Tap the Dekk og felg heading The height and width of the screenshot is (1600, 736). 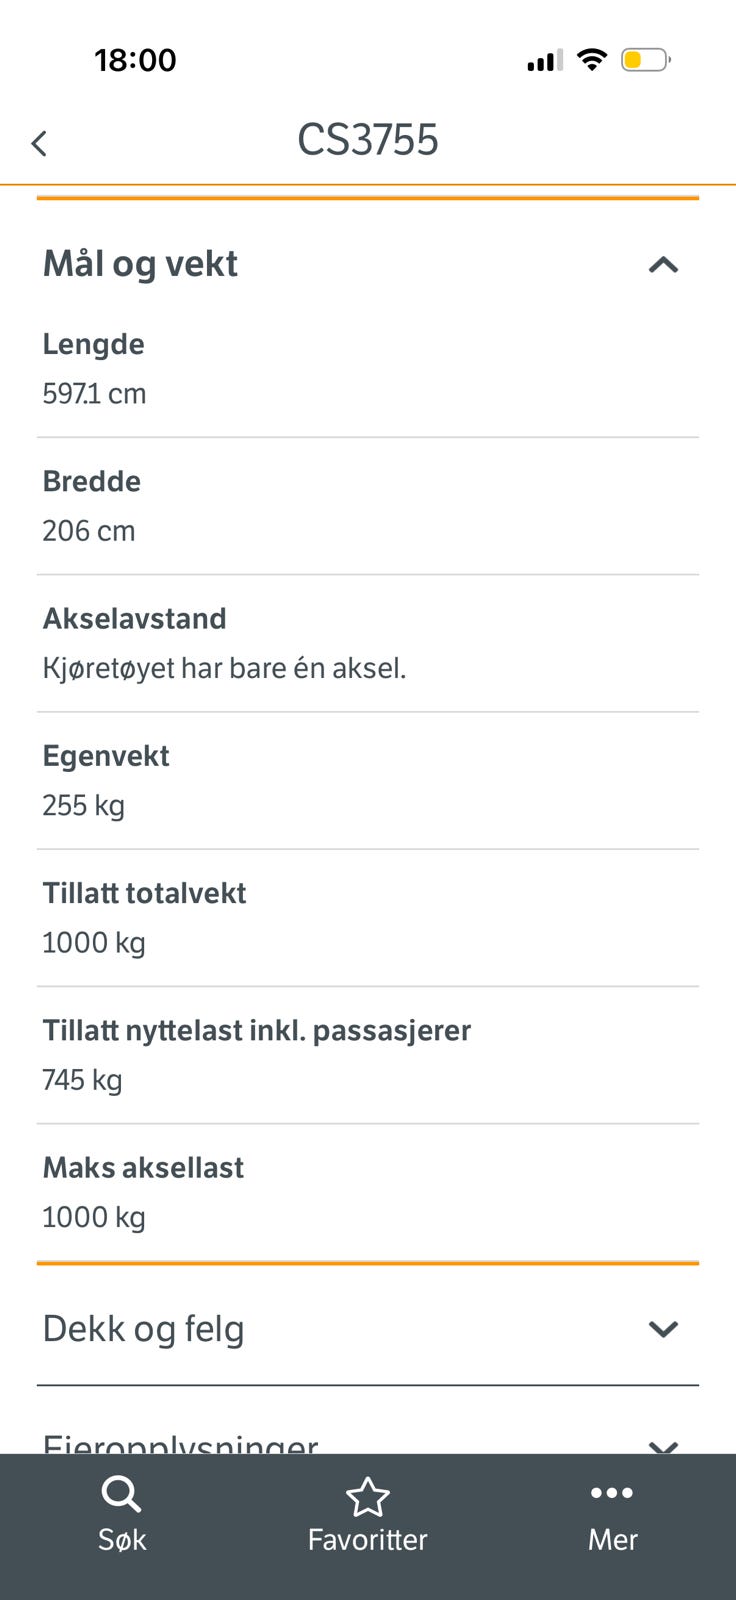pos(143,1329)
